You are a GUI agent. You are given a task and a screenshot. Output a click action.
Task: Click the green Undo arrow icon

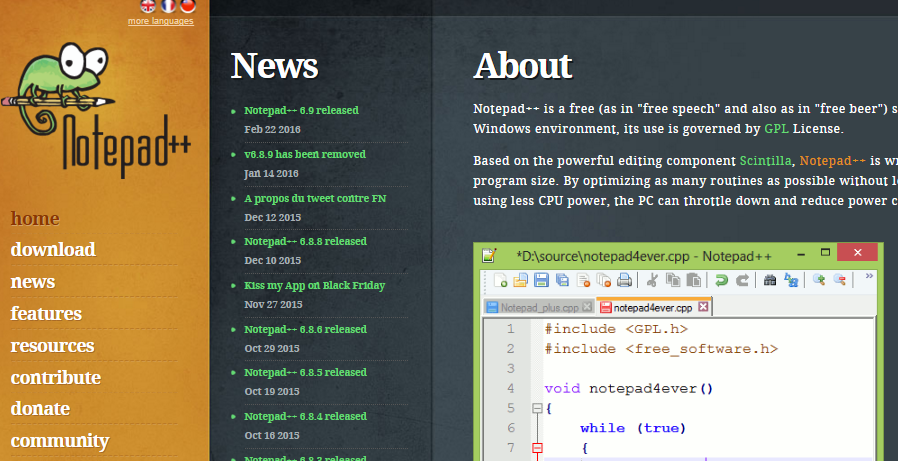722,279
